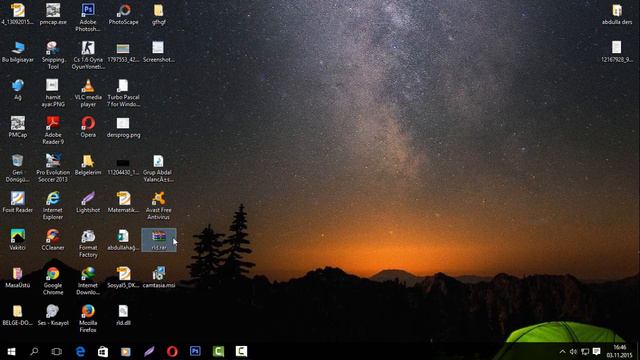
Task: Select the pmcap.exe desktop icon
Action: 53,14
